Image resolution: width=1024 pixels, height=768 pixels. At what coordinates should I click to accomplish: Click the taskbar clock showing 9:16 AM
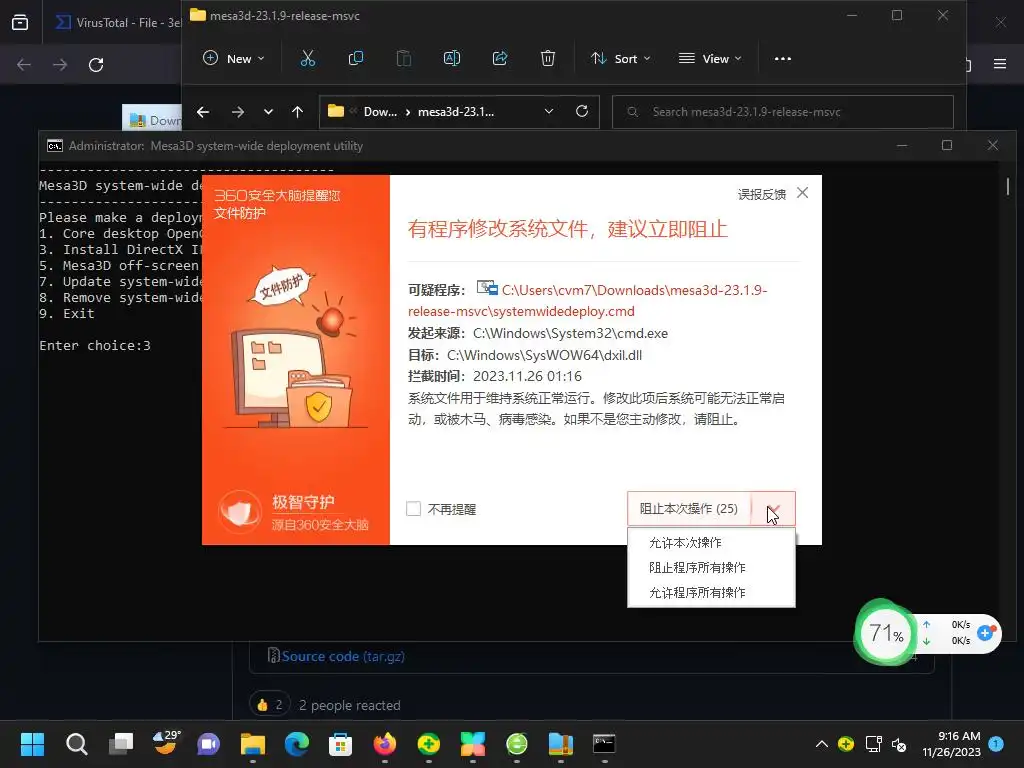click(x=952, y=744)
